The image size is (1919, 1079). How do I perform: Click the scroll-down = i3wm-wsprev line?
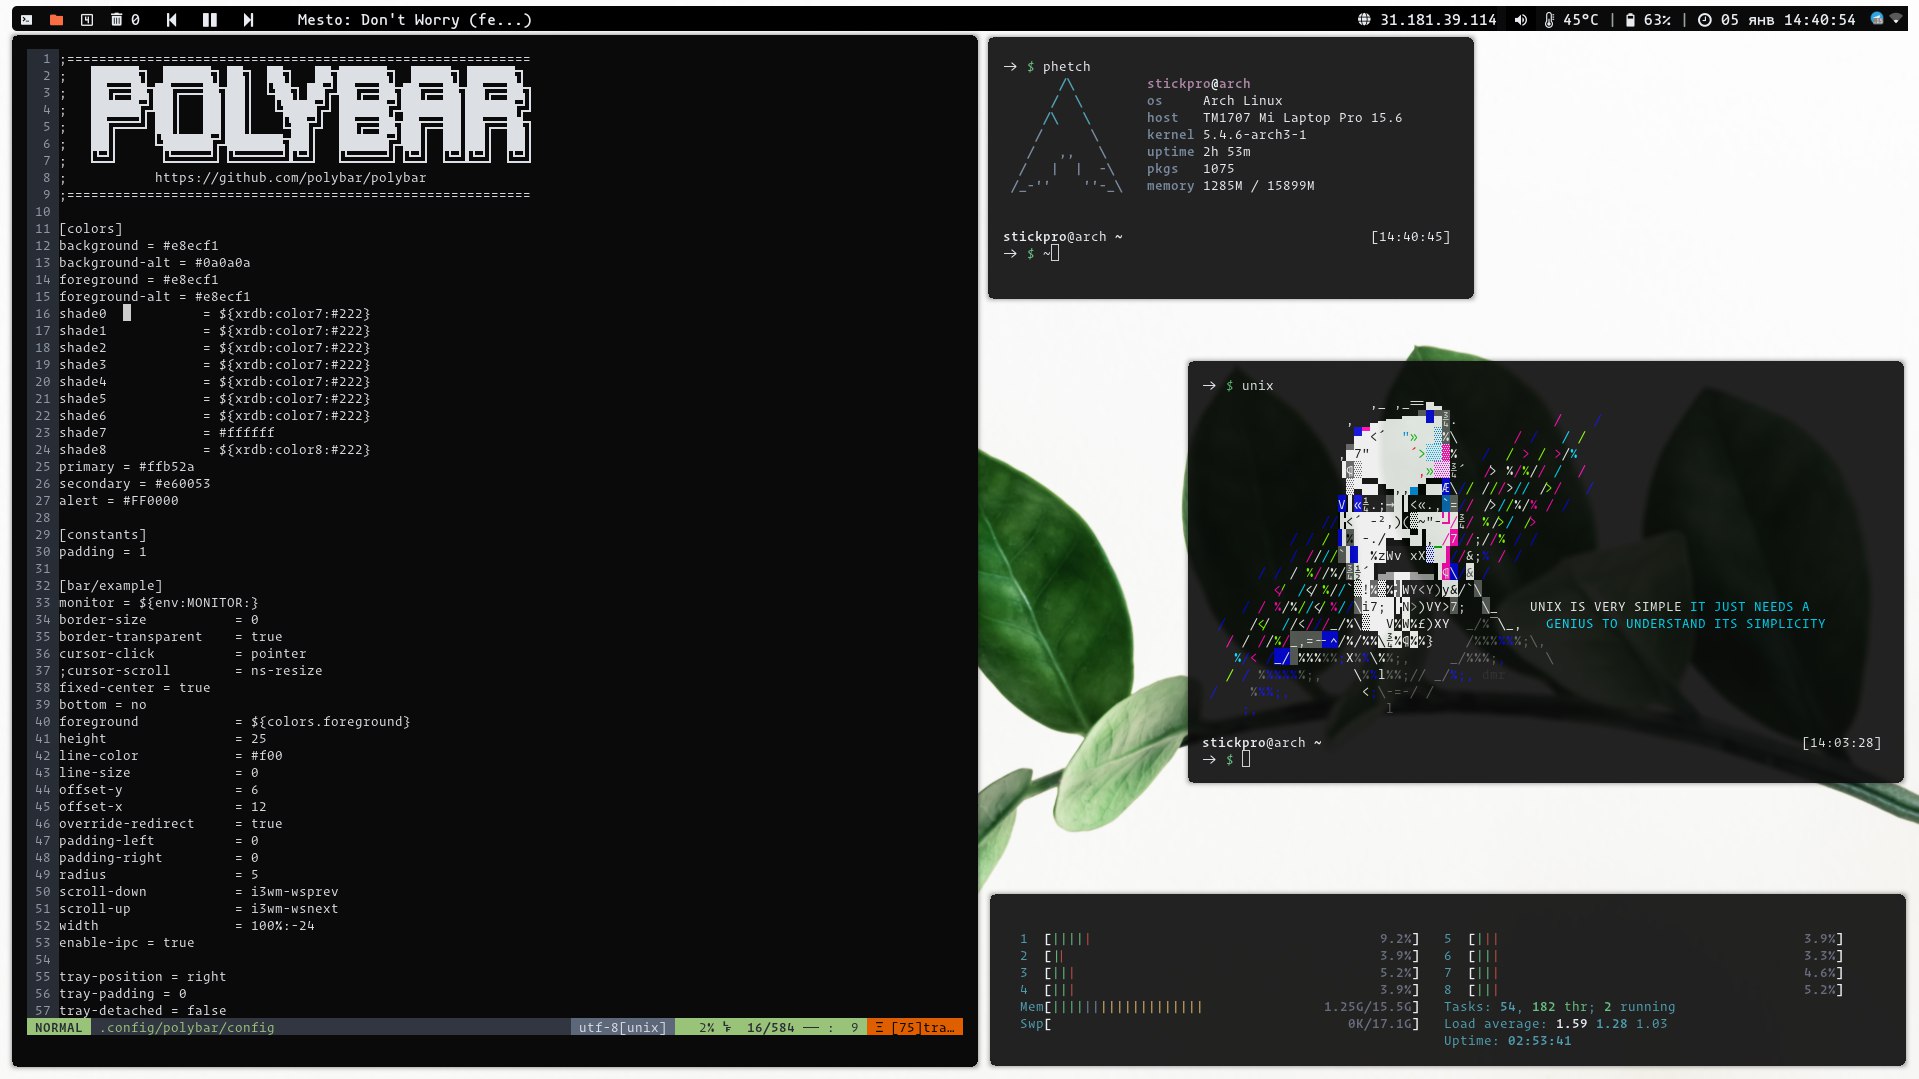click(198, 891)
